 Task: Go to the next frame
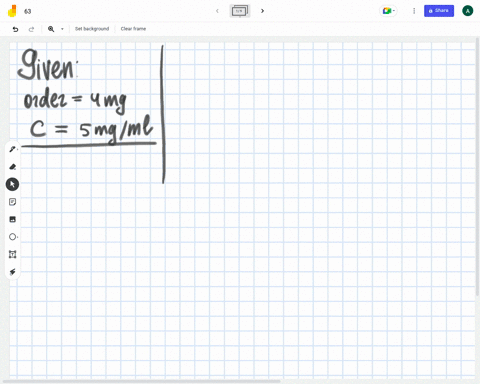[262, 11]
